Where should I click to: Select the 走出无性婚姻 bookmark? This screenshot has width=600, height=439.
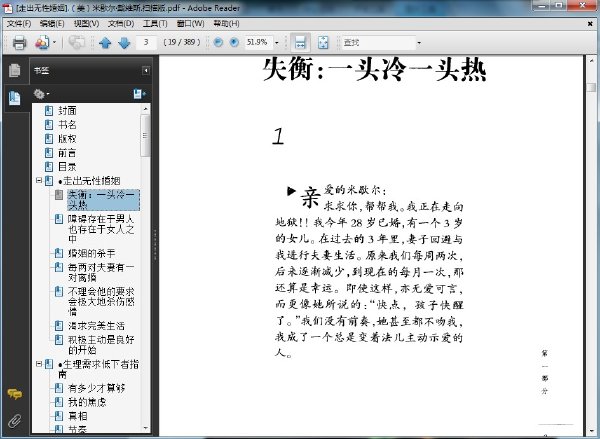[89, 180]
